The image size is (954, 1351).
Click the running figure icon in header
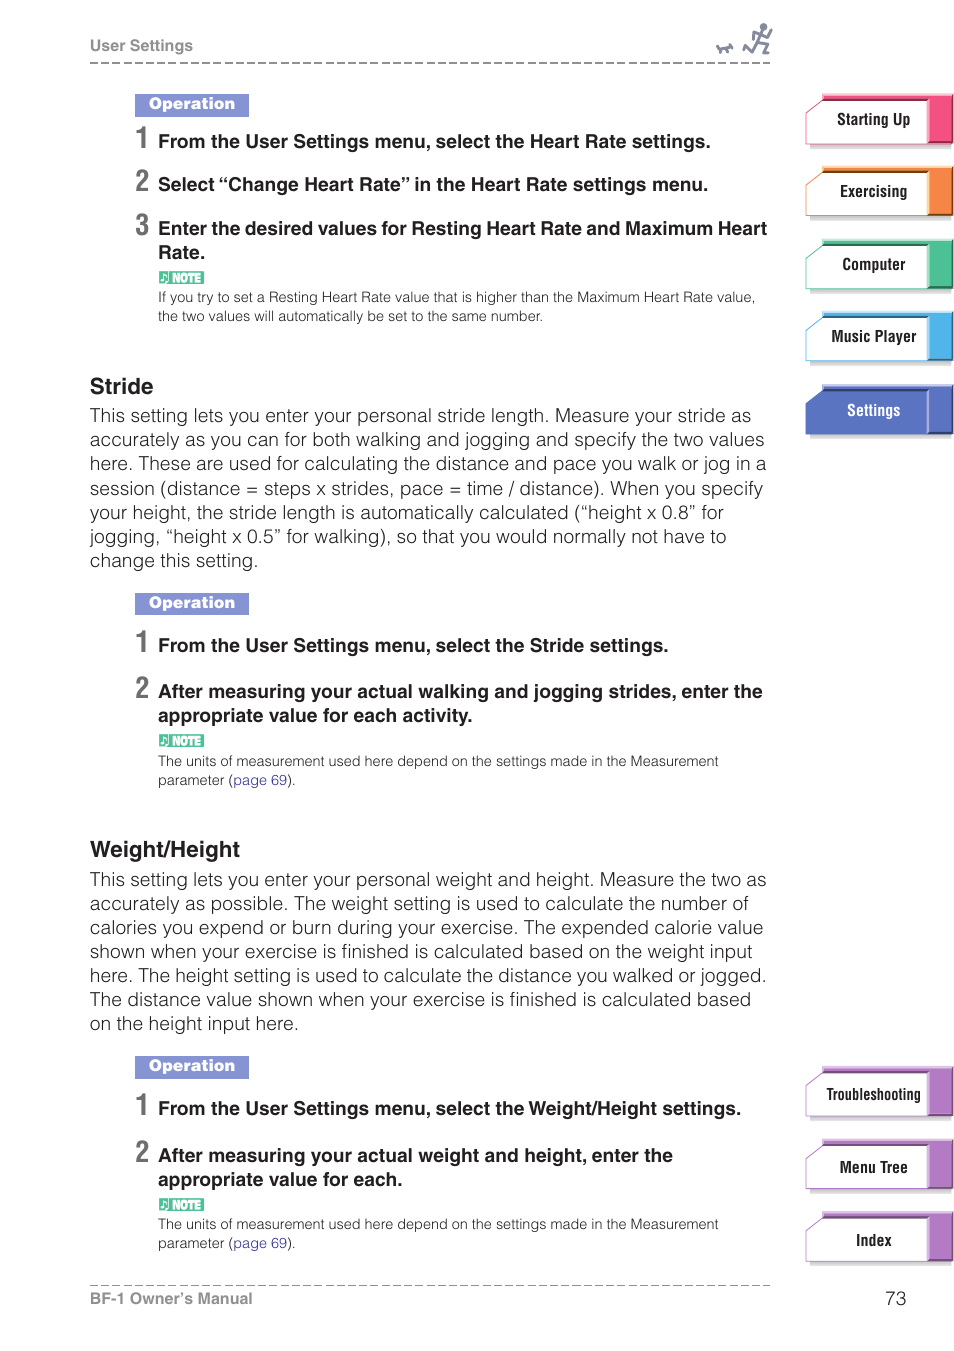[x=759, y=39]
